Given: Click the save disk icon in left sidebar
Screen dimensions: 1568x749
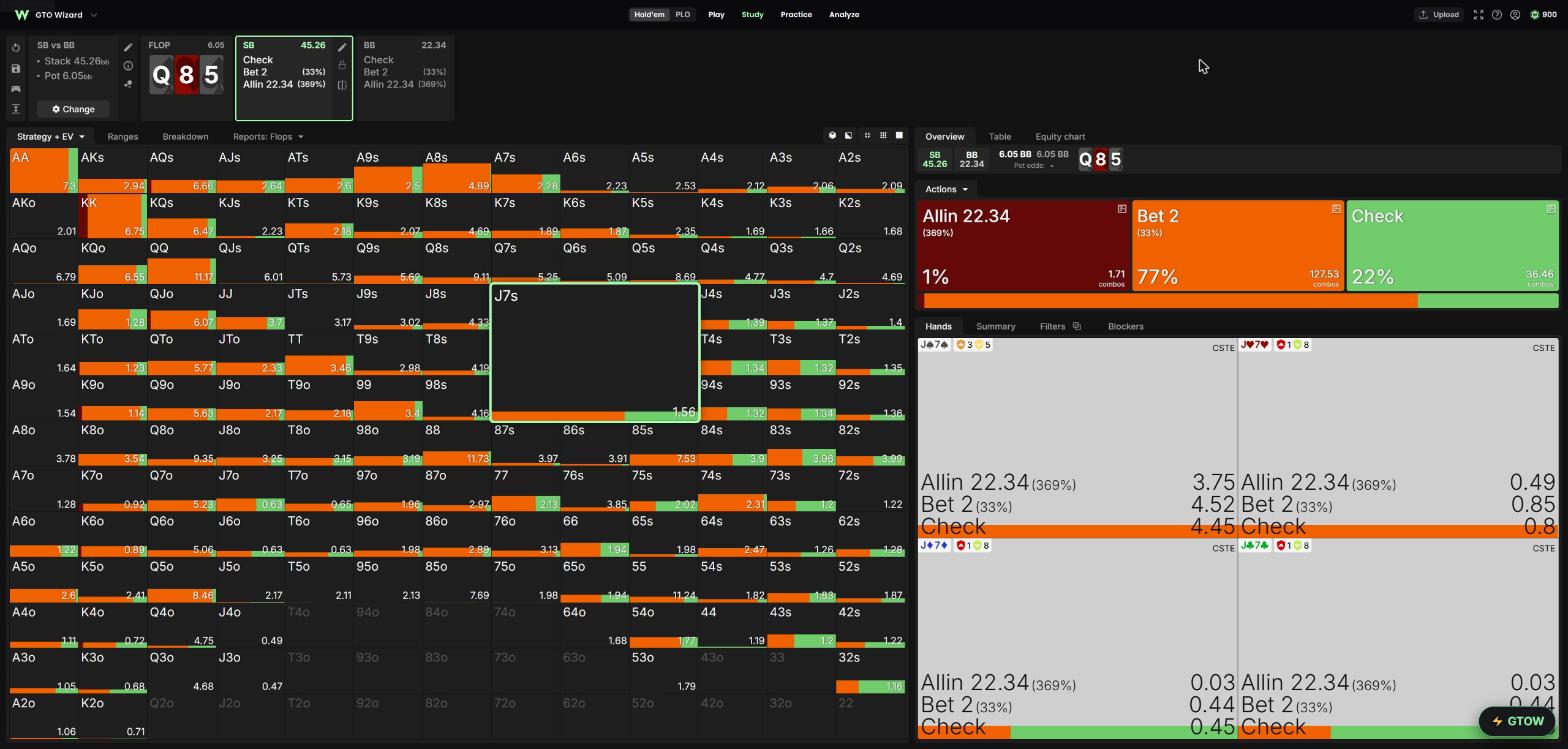Looking at the screenshot, I should pos(16,69).
